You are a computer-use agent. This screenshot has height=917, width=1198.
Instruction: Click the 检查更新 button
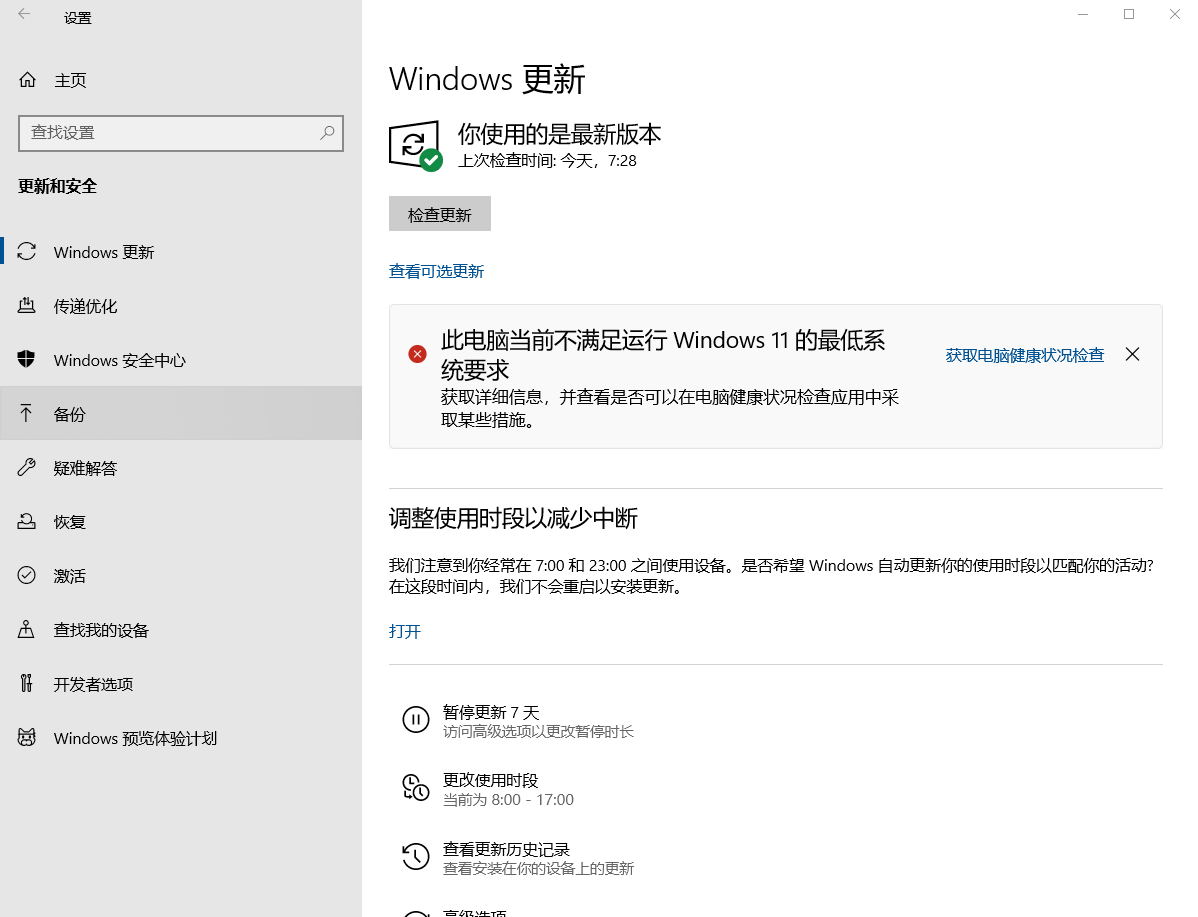point(440,214)
